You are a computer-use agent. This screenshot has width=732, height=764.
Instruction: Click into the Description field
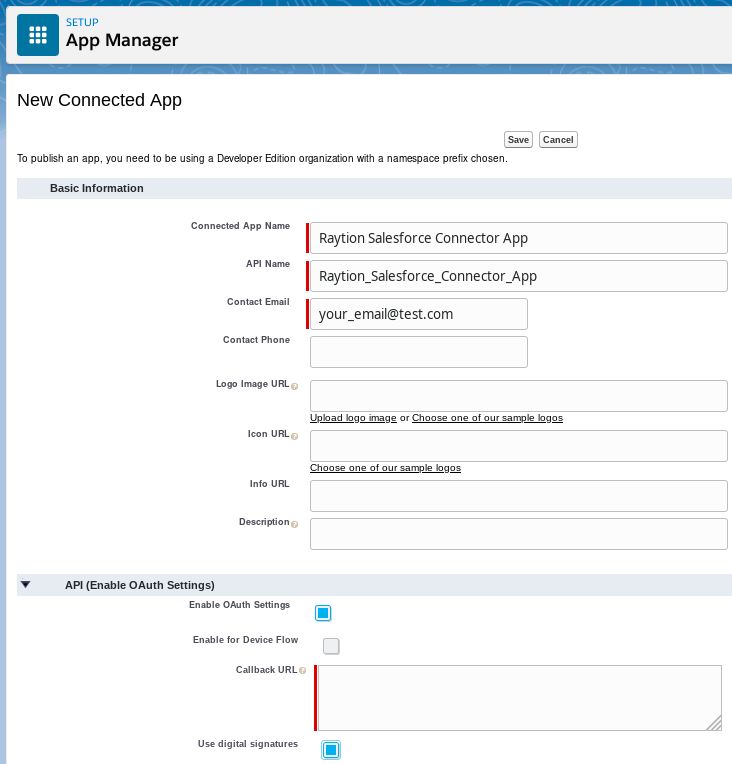519,534
